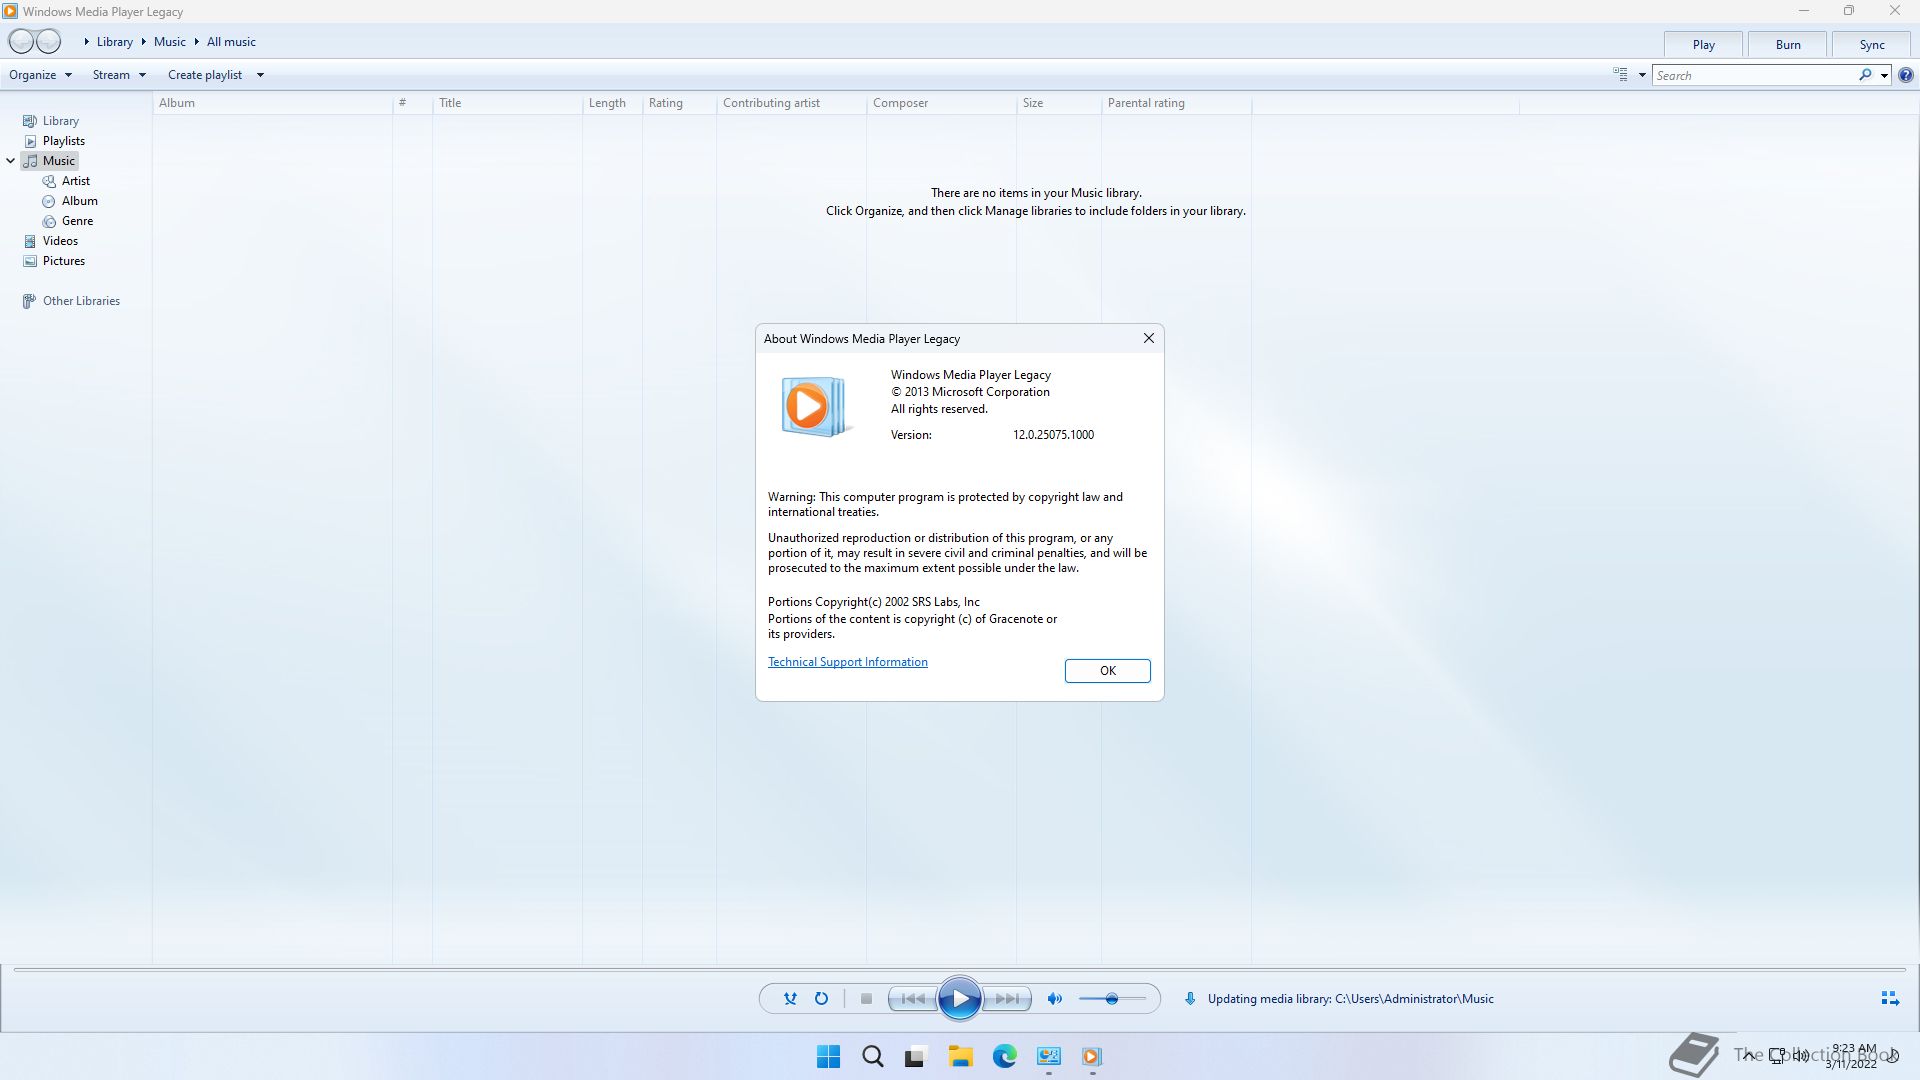Viewport: 1920px width, 1080px height.
Task: Click the Next track button
Action: [x=1007, y=998]
